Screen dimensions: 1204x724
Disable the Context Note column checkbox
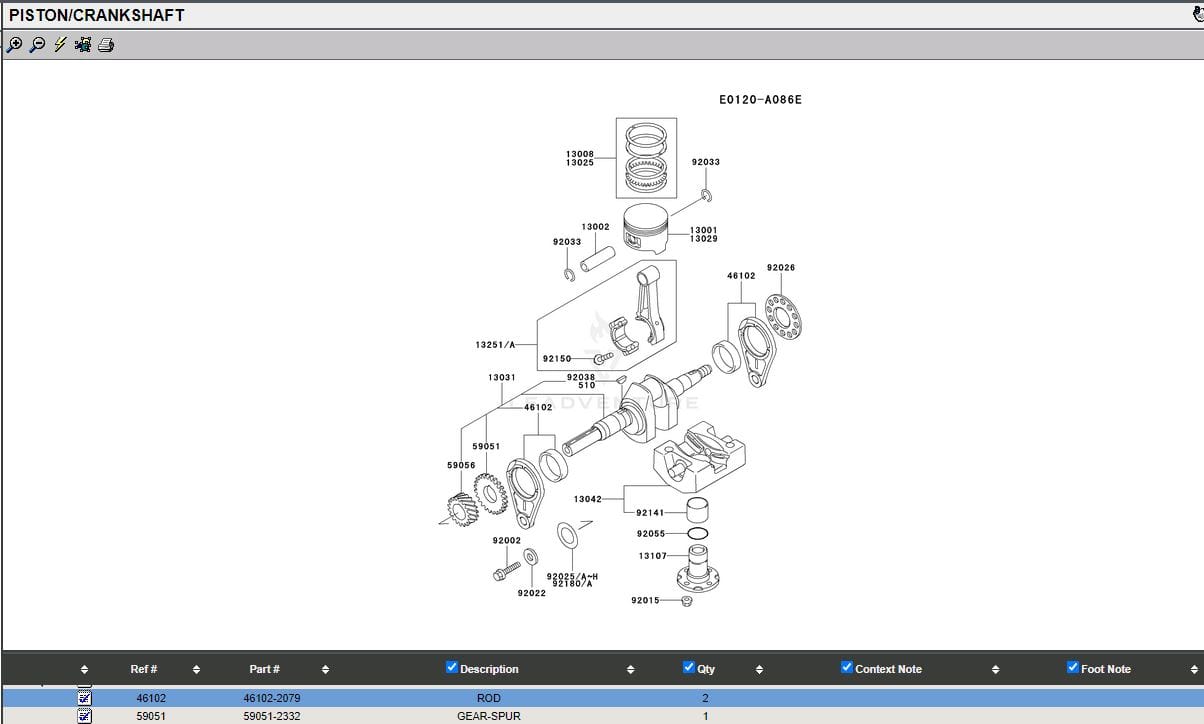click(x=847, y=668)
